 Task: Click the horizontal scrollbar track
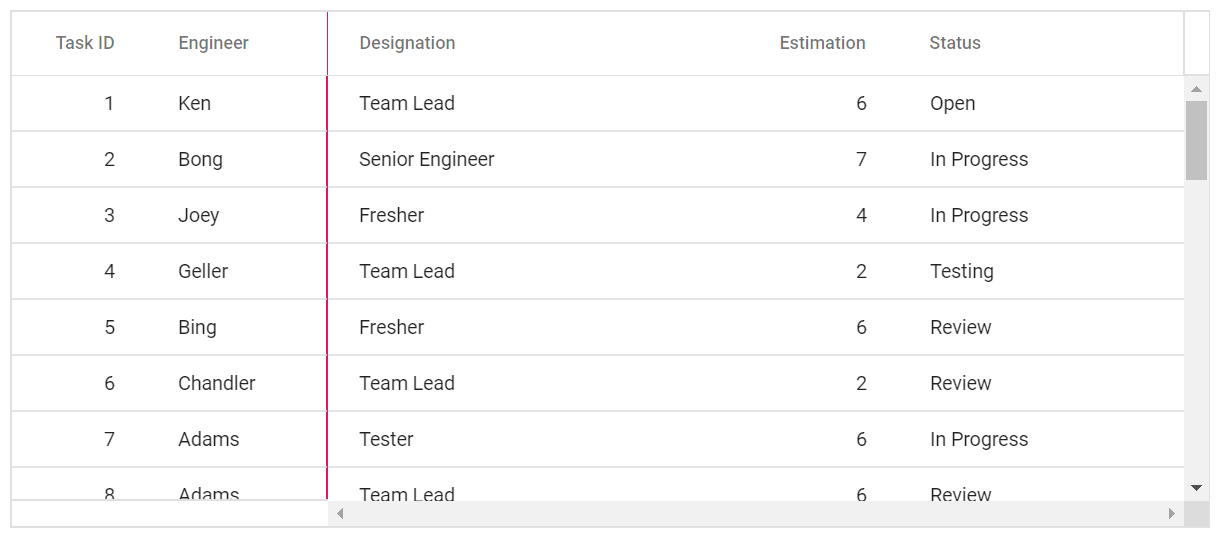756,513
